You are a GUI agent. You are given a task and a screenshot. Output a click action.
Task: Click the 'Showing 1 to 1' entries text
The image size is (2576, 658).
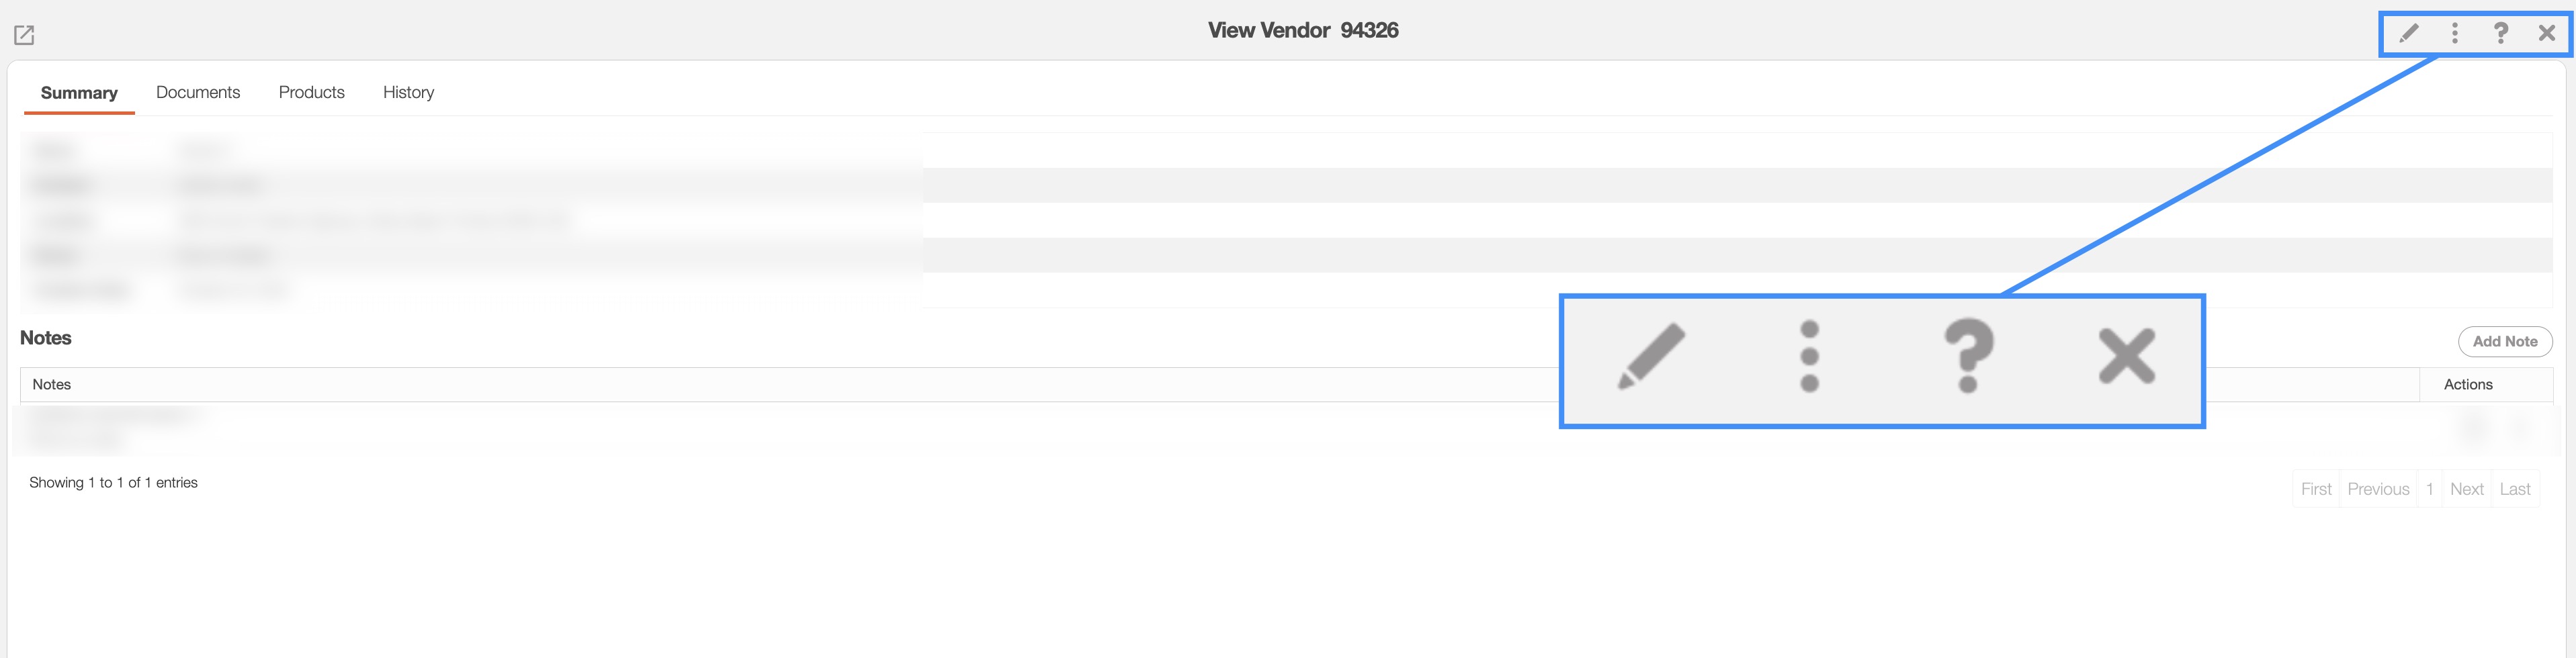(x=113, y=482)
